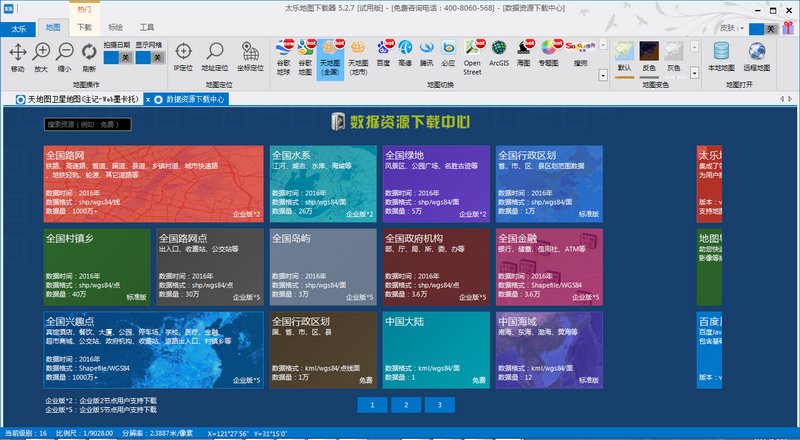Image resolution: width=800 pixels, height=440 pixels.
Task: Switch to ArcGIS map source
Action: click(499, 54)
